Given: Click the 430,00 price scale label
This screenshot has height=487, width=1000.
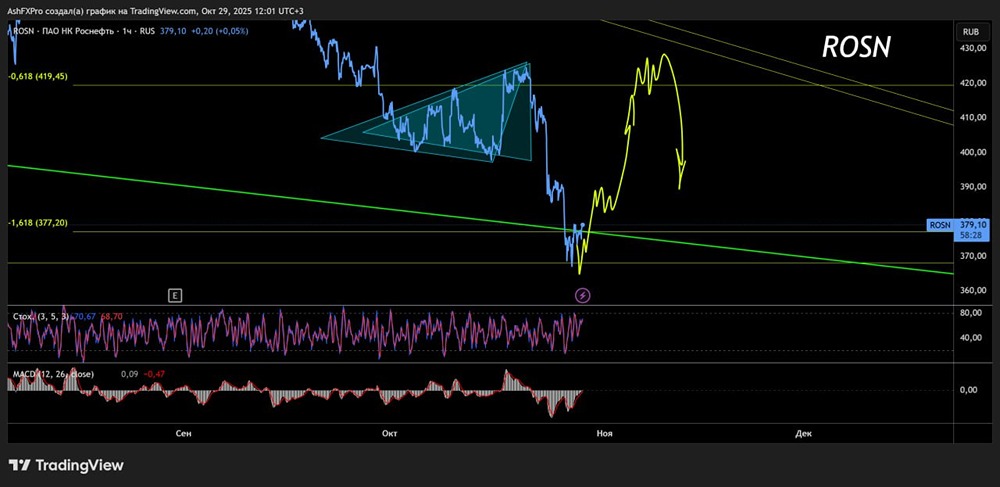Looking at the screenshot, I should (x=974, y=48).
